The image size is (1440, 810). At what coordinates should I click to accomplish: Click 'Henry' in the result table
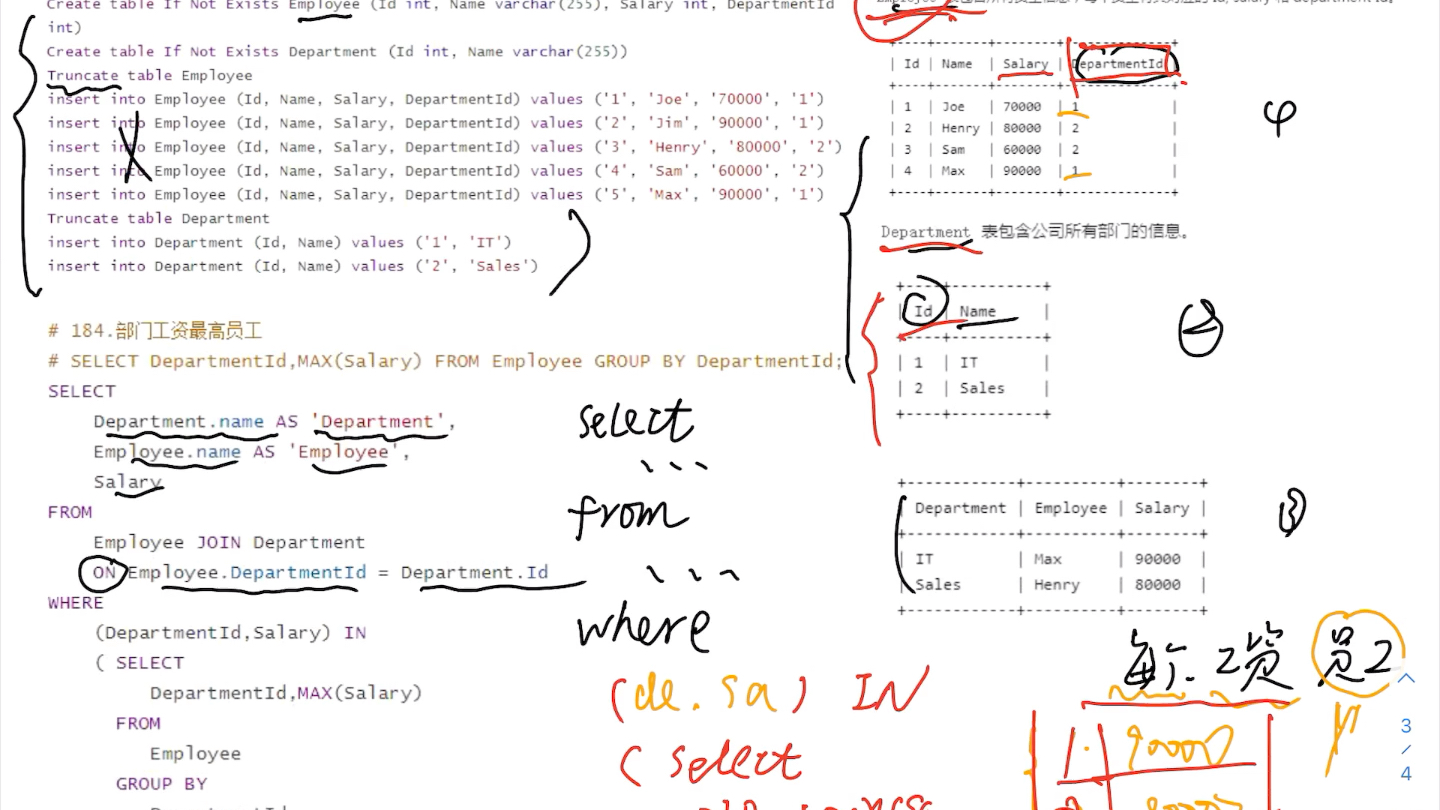[x=1057, y=585]
